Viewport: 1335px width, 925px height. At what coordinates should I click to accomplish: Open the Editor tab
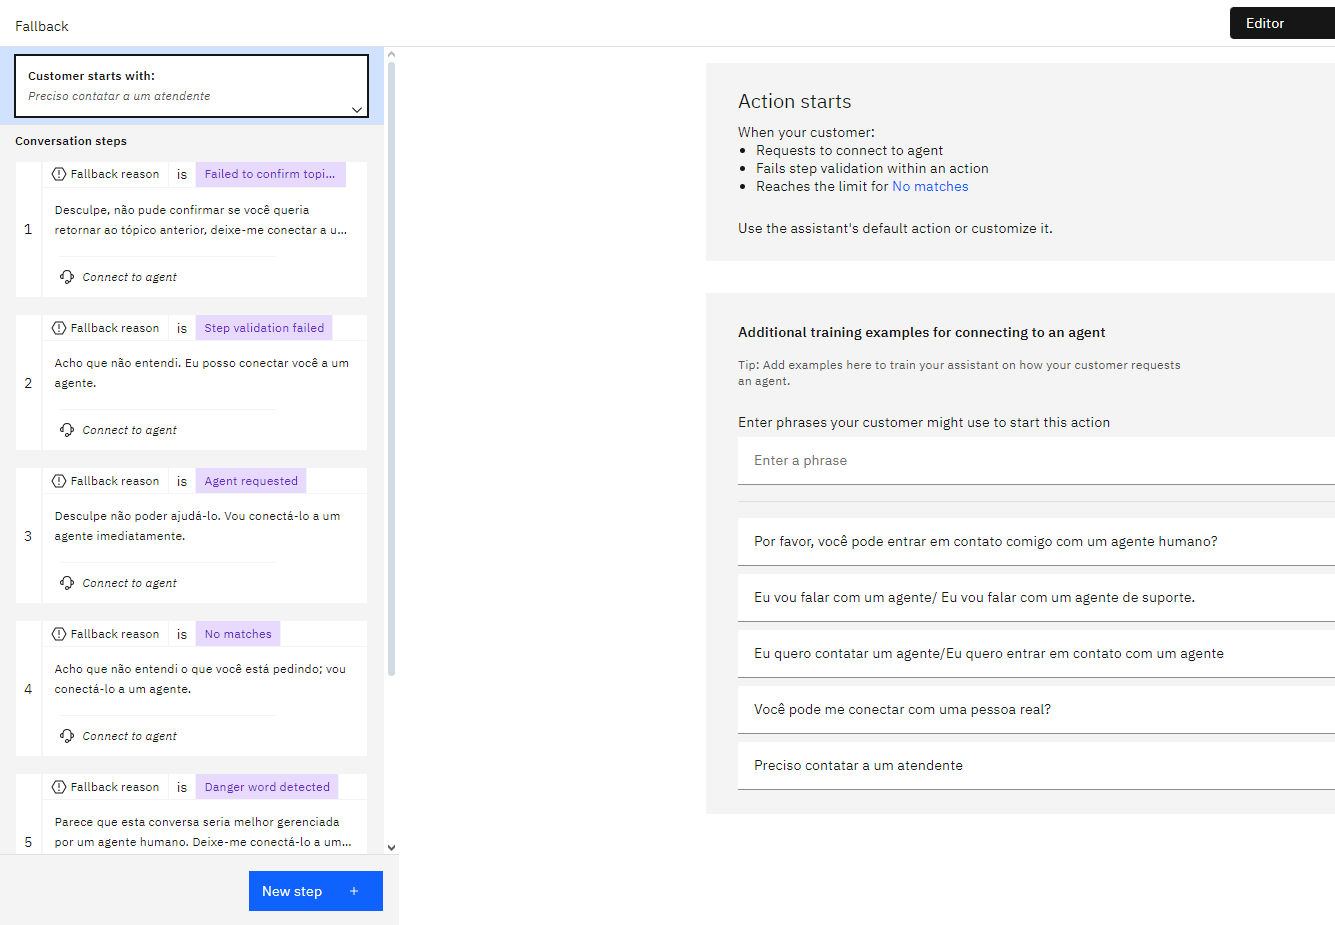point(1265,23)
